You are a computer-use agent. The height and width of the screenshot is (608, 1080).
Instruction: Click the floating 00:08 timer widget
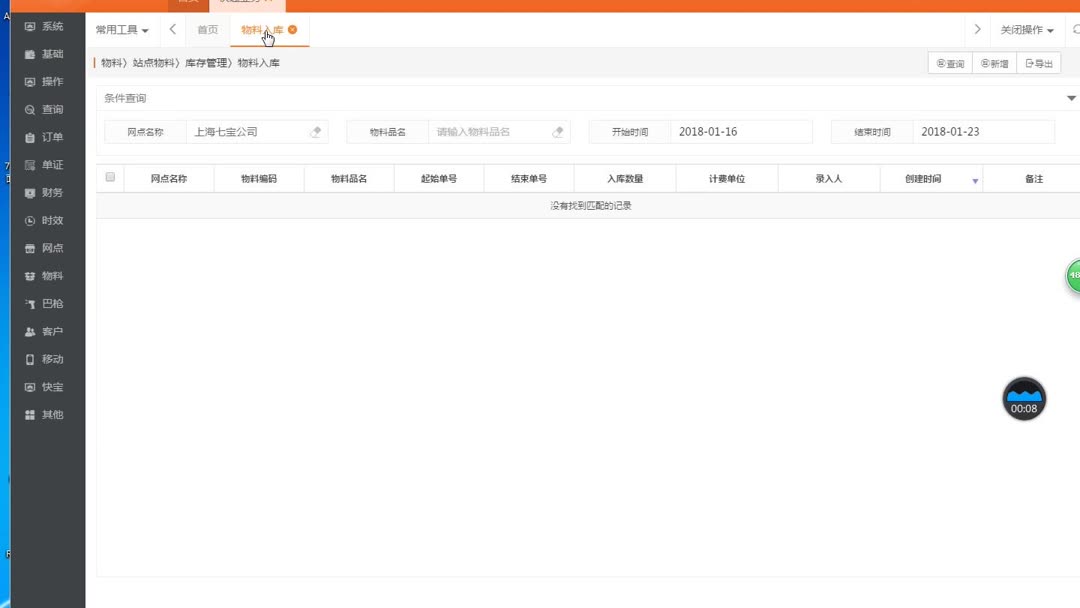click(1024, 398)
